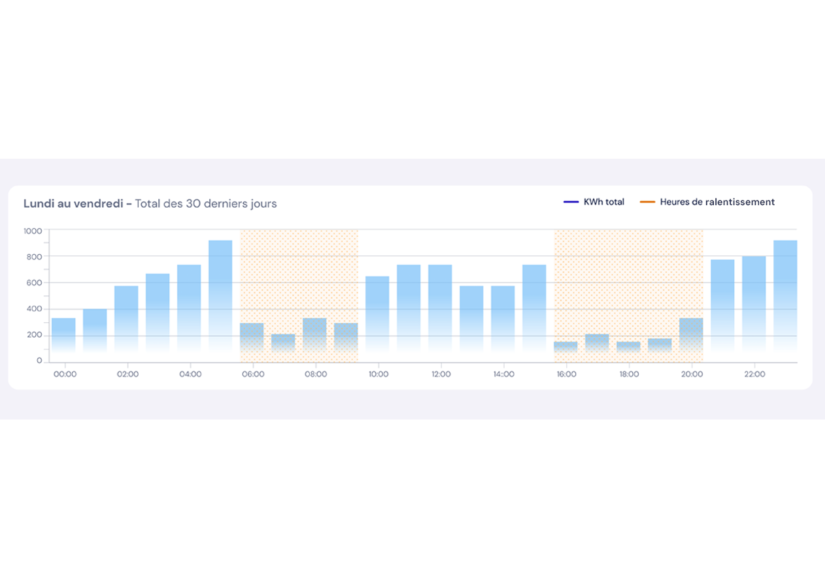825x575 pixels.
Task: Pick the 06:00 bar in the morning slowdown zone
Action: [252, 341]
